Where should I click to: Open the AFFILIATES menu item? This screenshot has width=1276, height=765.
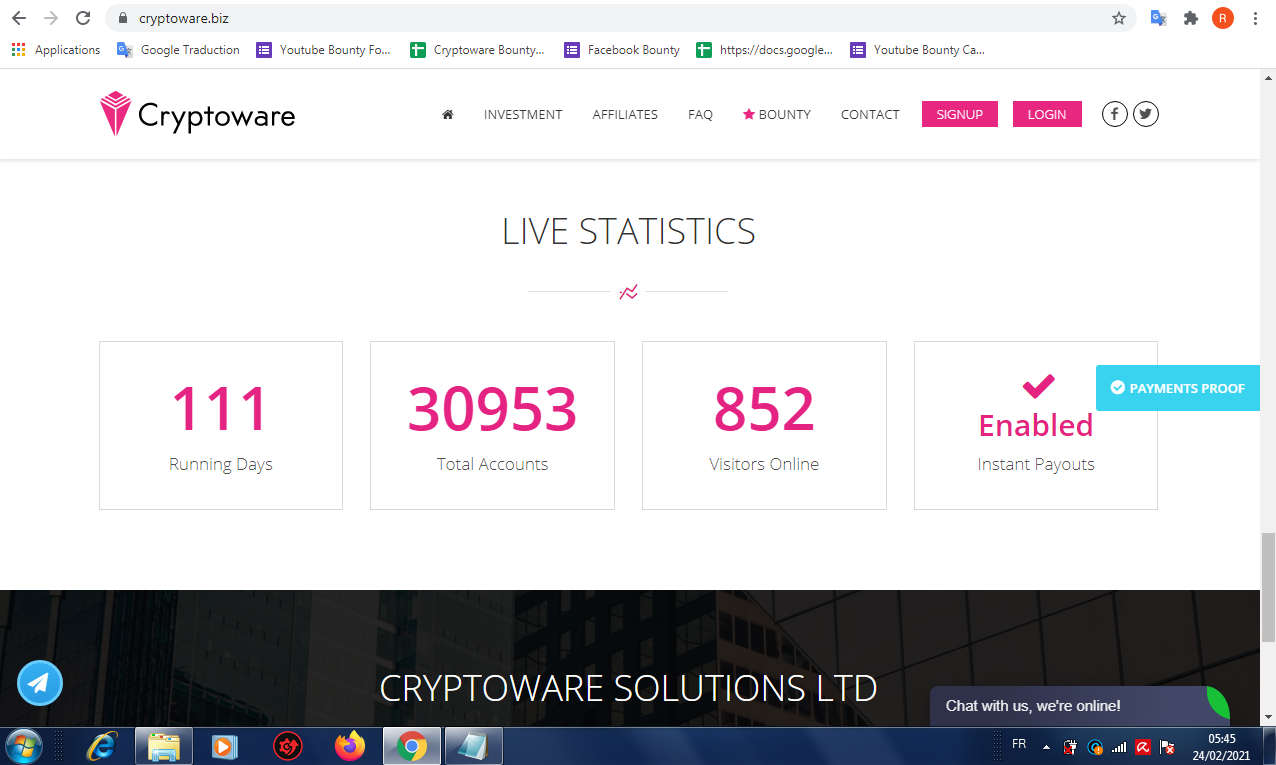click(x=625, y=114)
